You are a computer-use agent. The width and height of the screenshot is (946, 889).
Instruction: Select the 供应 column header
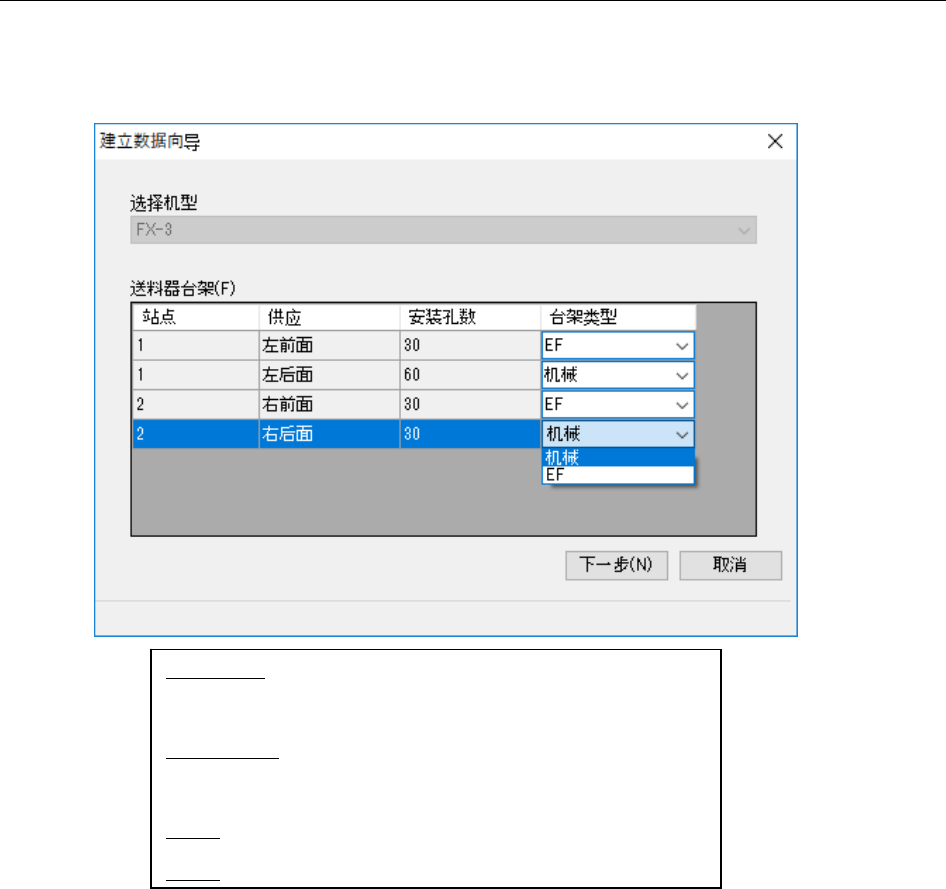click(329, 317)
